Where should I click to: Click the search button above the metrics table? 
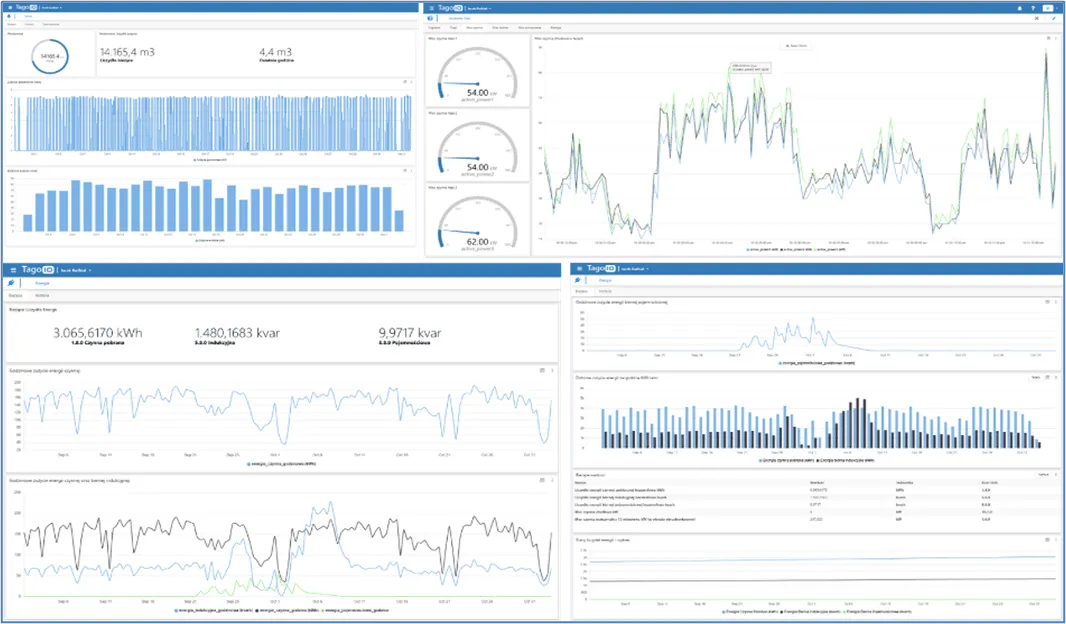pyautogui.click(x=1043, y=474)
